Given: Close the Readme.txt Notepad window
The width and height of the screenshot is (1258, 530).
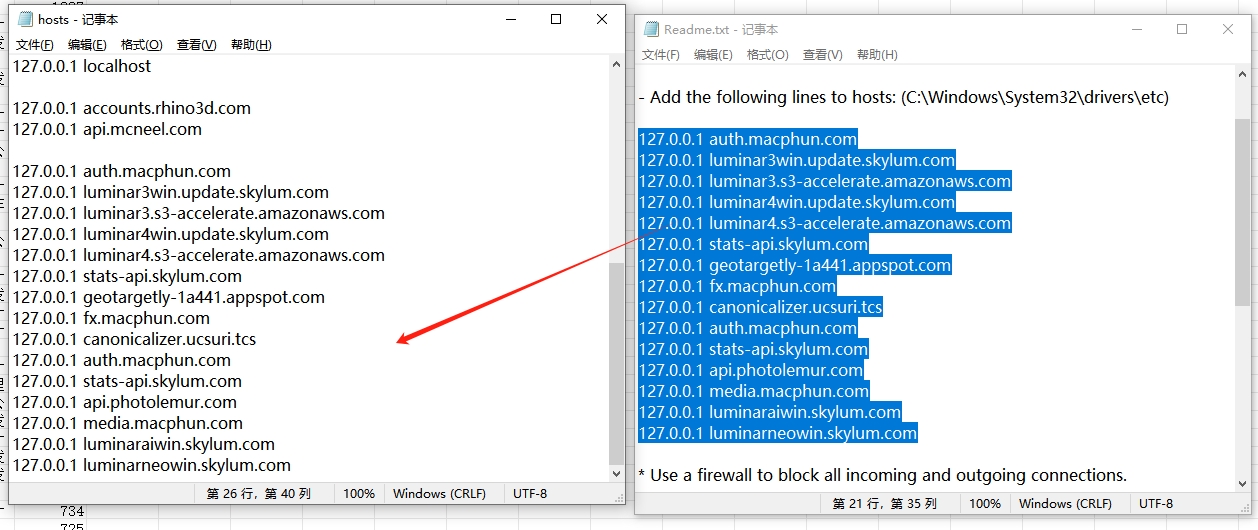Looking at the screenshot, I should click(1228, 30).
